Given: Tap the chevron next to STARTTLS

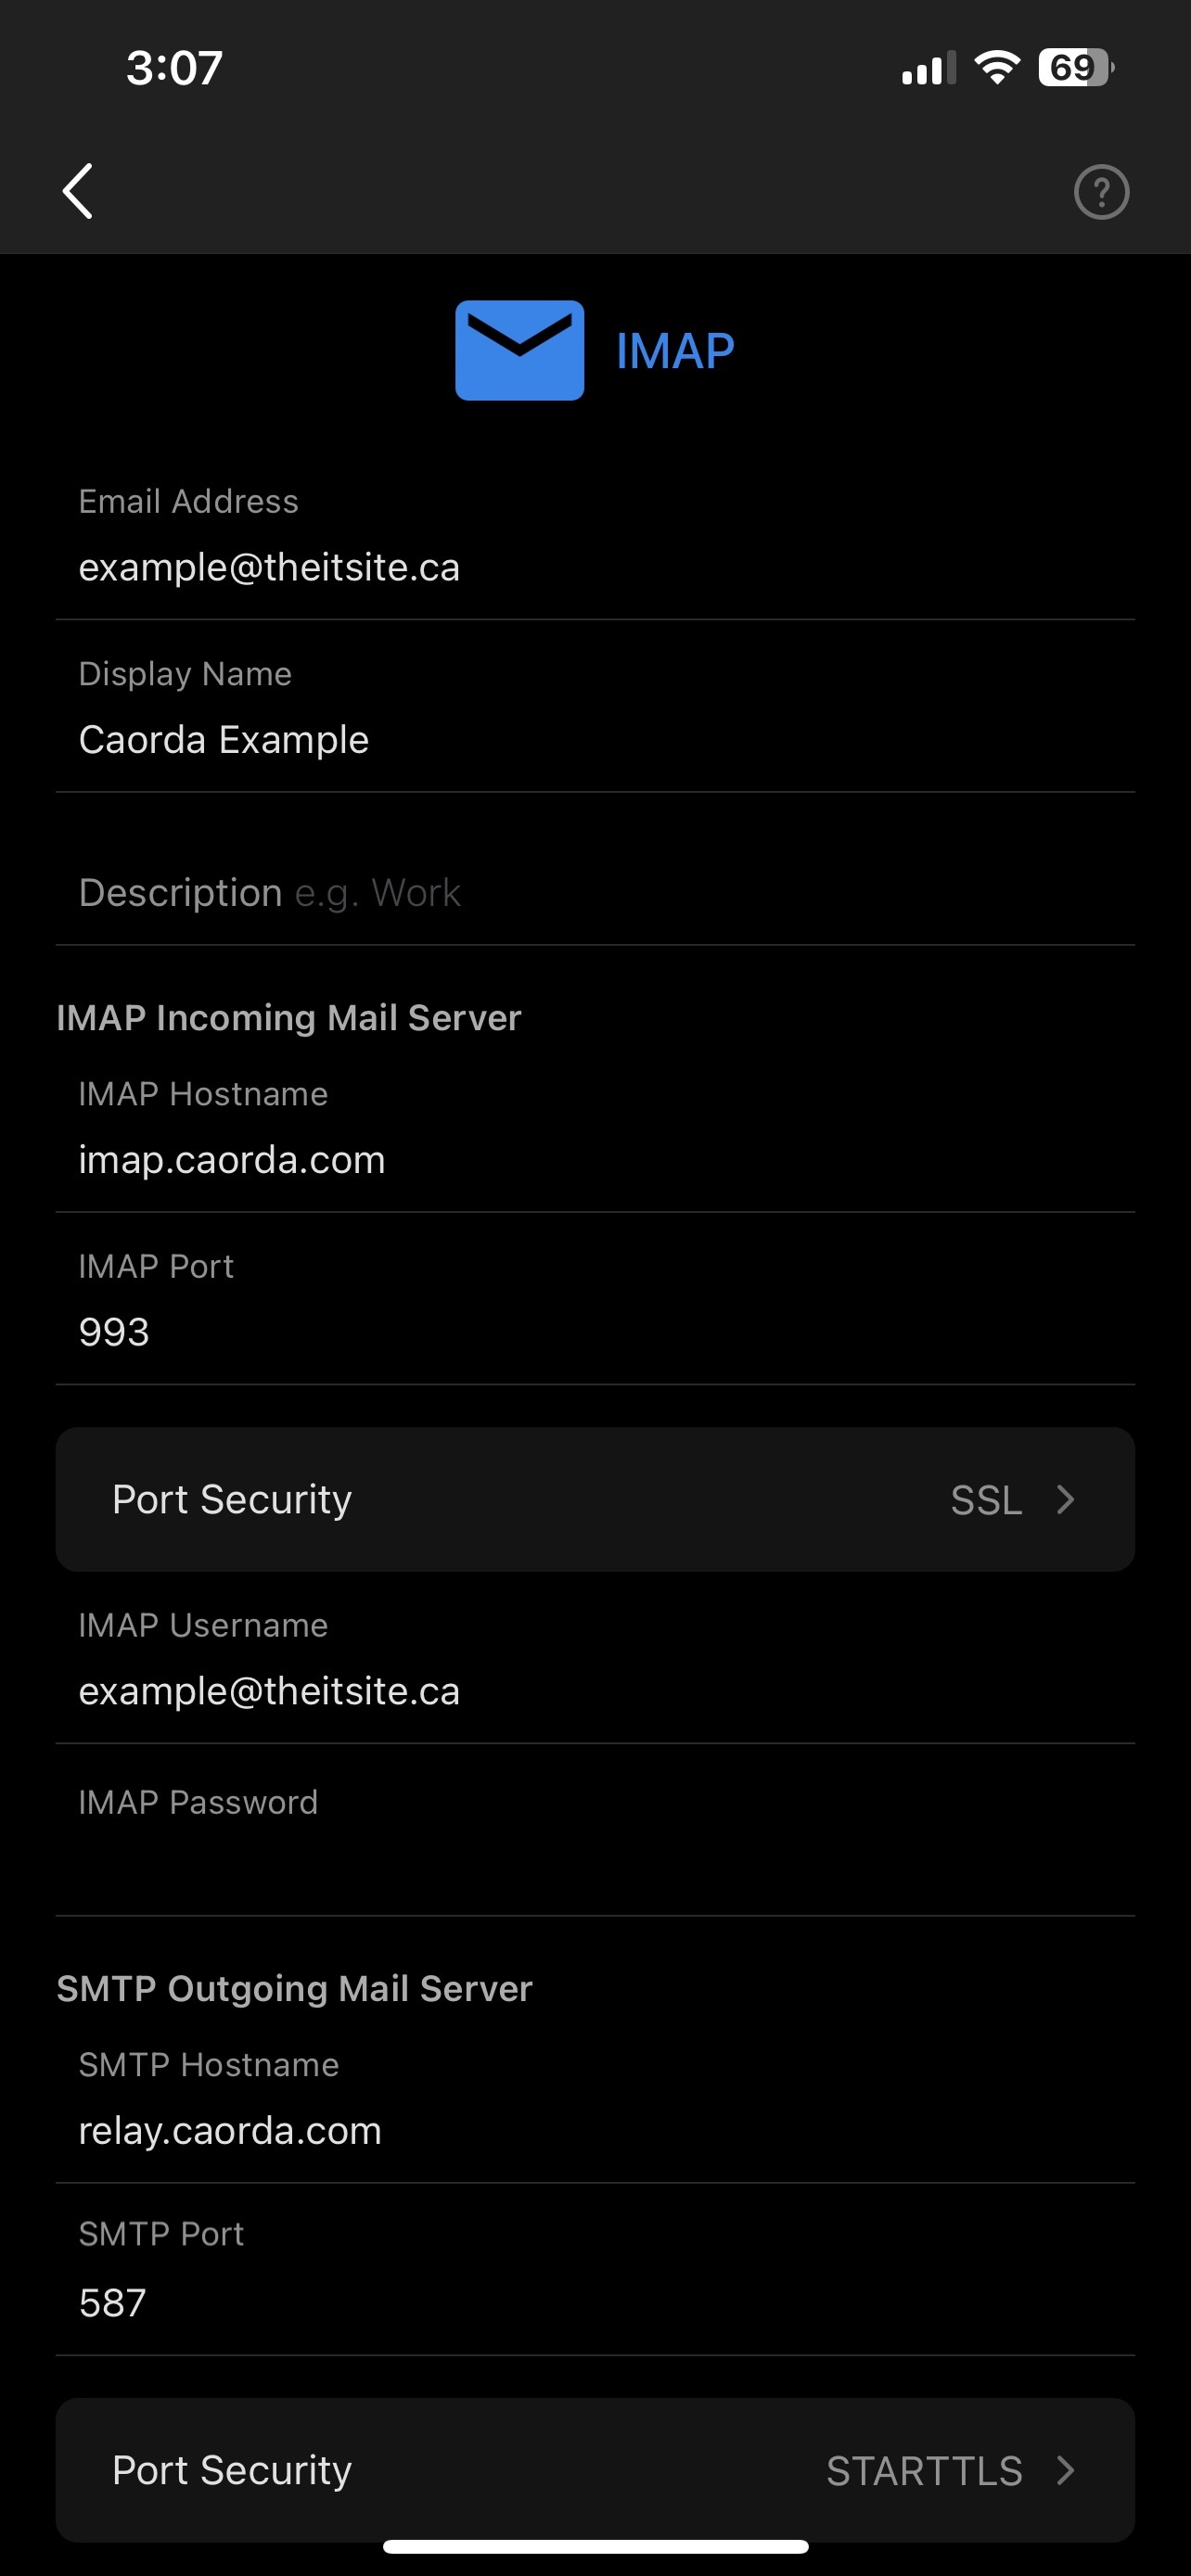Looking at the screenshot, I should point(1065,2470).
